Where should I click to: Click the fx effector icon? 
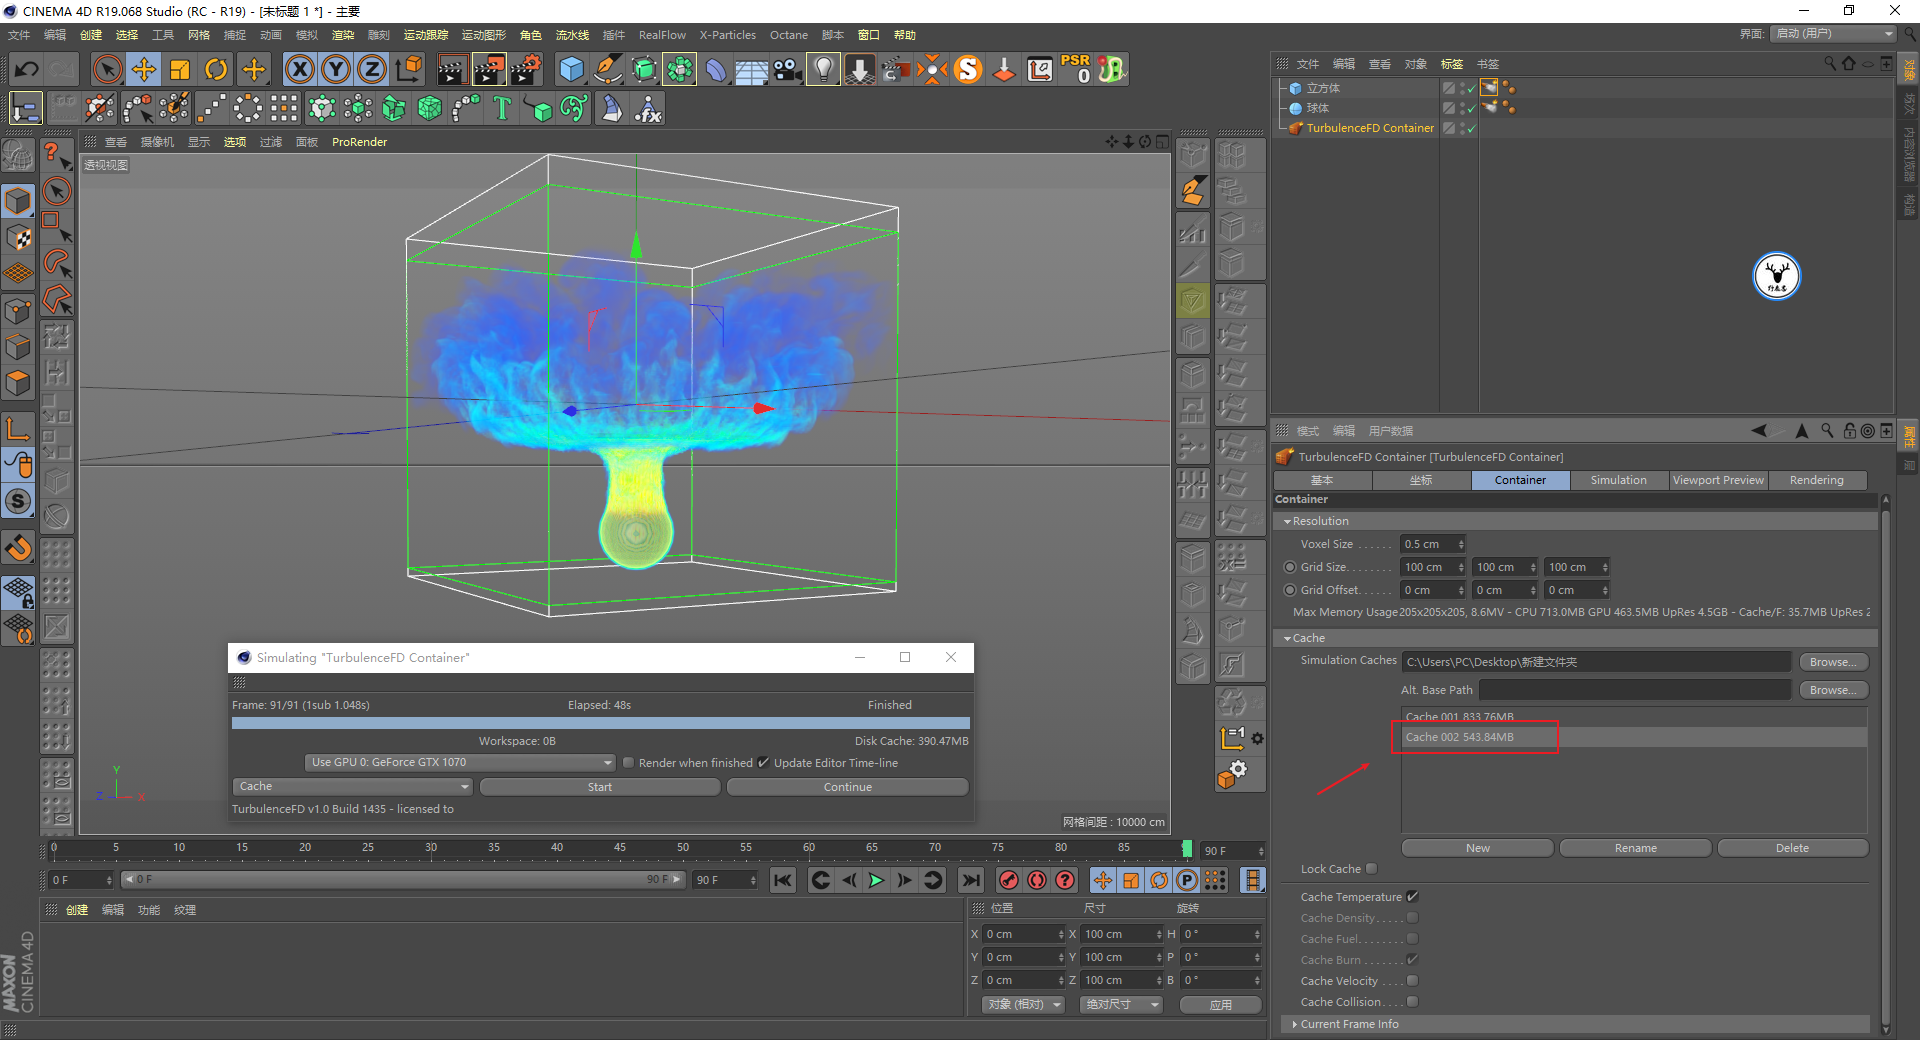coord(648,108)
